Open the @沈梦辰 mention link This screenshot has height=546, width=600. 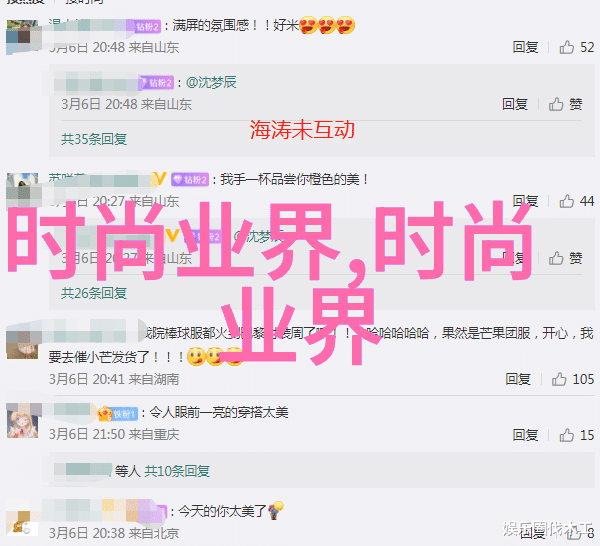[211, 82]
